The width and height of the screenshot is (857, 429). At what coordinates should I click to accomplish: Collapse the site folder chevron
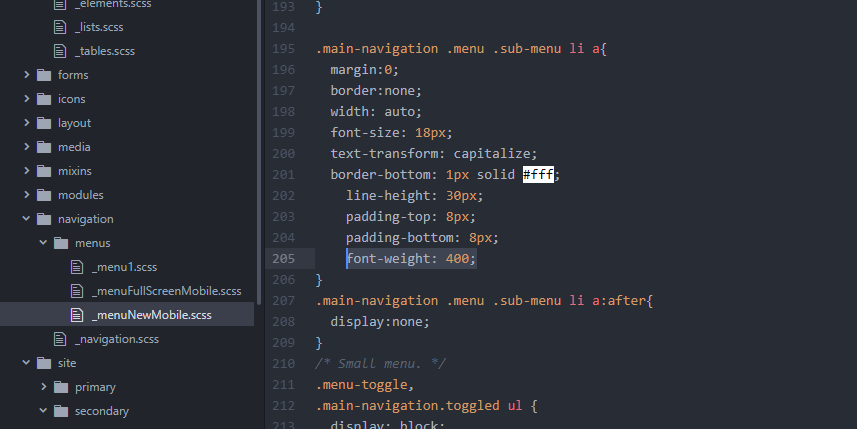tap(26, 363)
